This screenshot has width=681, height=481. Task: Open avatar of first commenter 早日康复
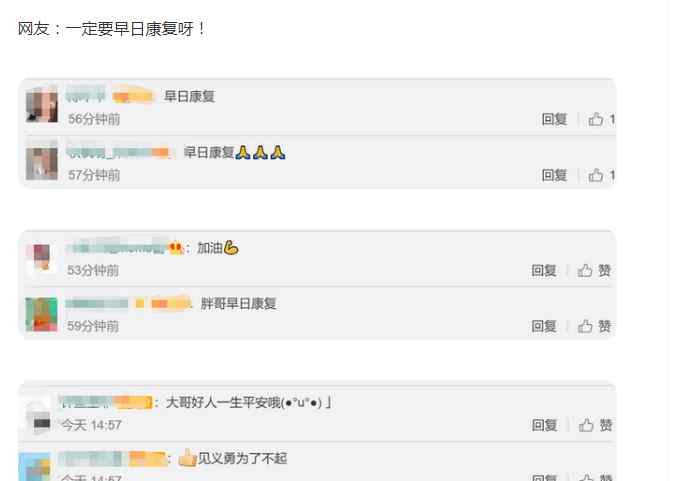pyautogui.click(x=42, y=105)
